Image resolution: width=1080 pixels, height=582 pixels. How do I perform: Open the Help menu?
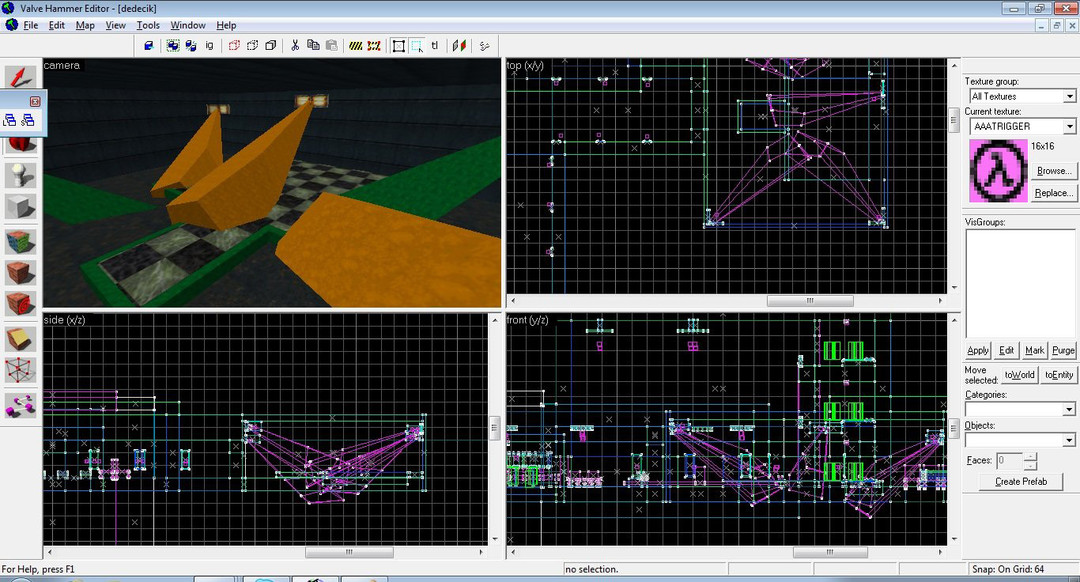click(226, 25)
